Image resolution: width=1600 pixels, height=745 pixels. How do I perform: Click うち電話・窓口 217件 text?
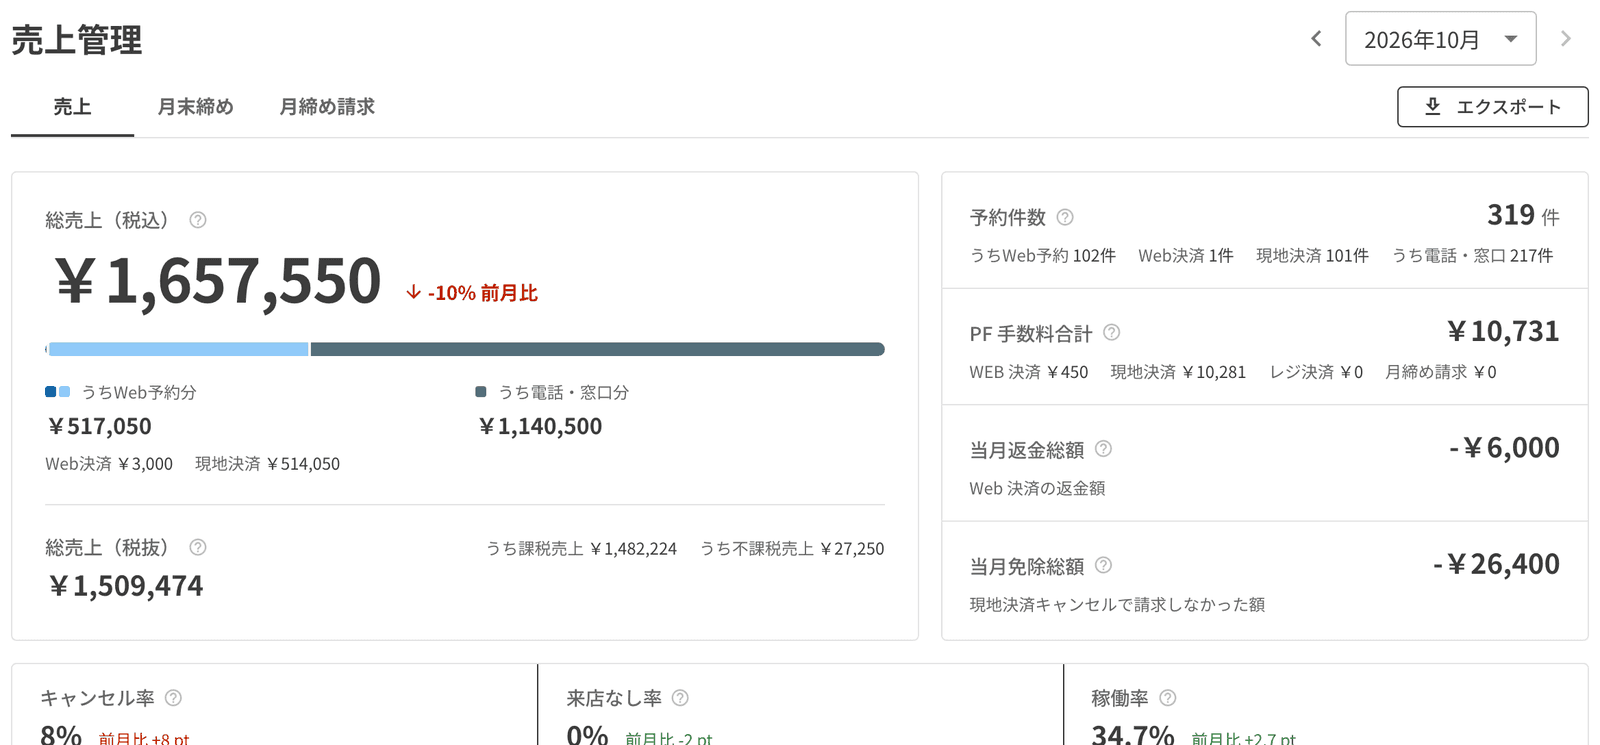(1472, 256)
